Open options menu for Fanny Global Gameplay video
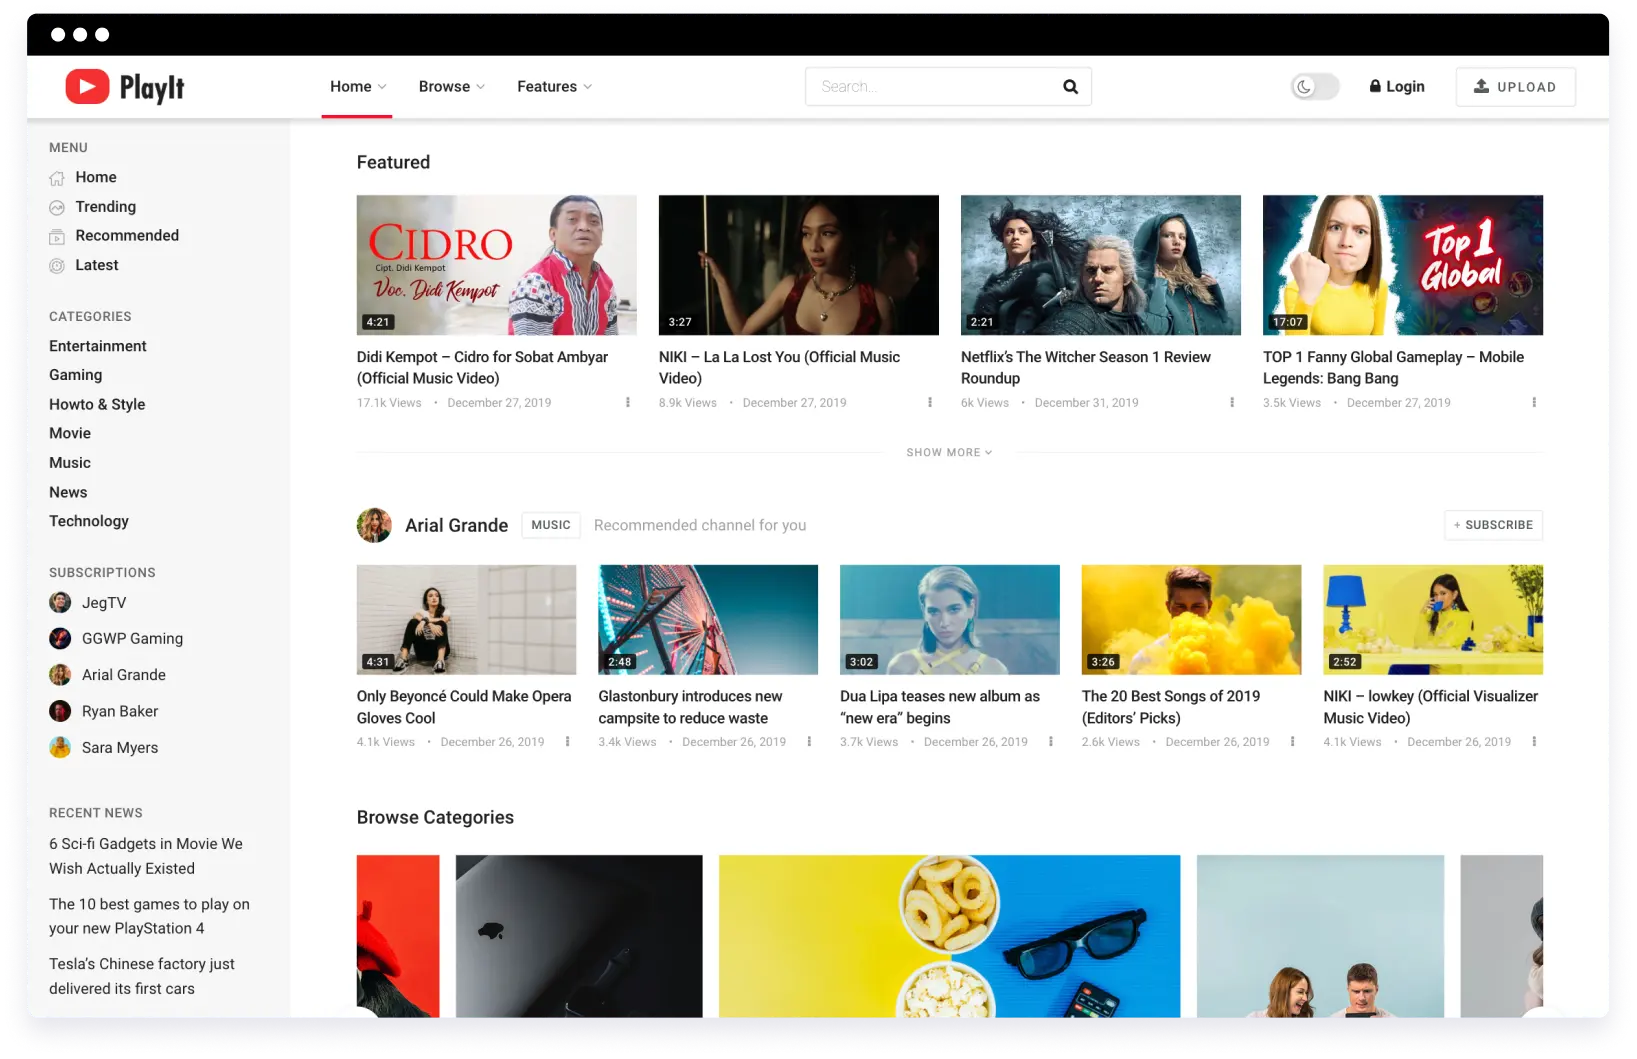Image resolution: width=1637 pixels, height=1059 pixels. coord(1534,403)
